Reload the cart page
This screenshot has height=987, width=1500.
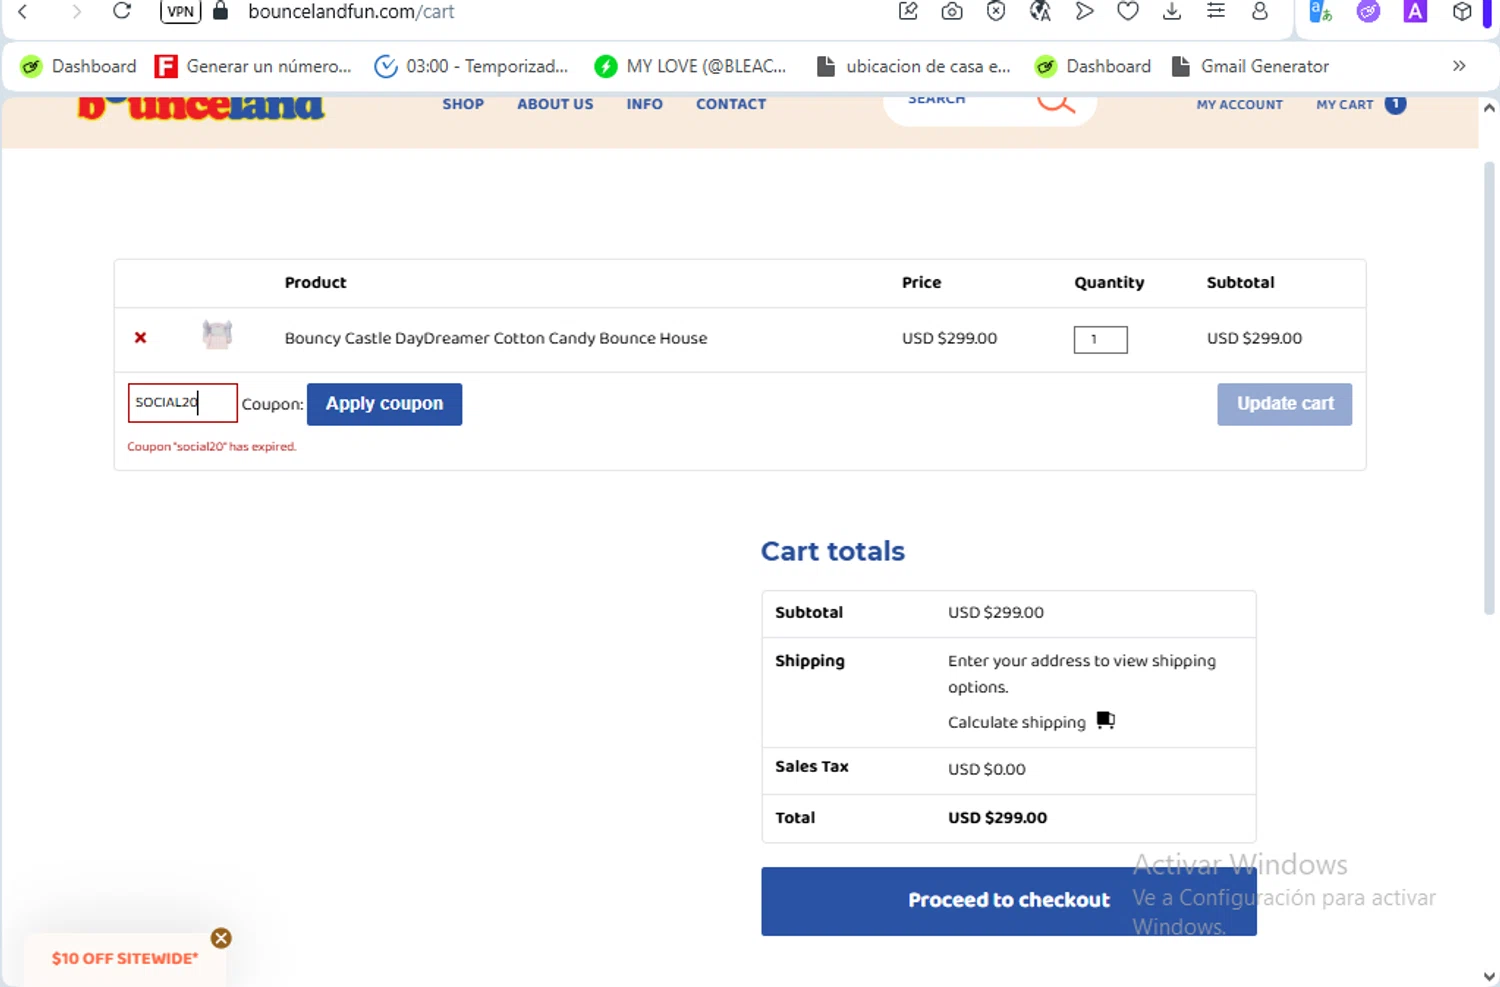pyautogui.click(x=122, y=12)
